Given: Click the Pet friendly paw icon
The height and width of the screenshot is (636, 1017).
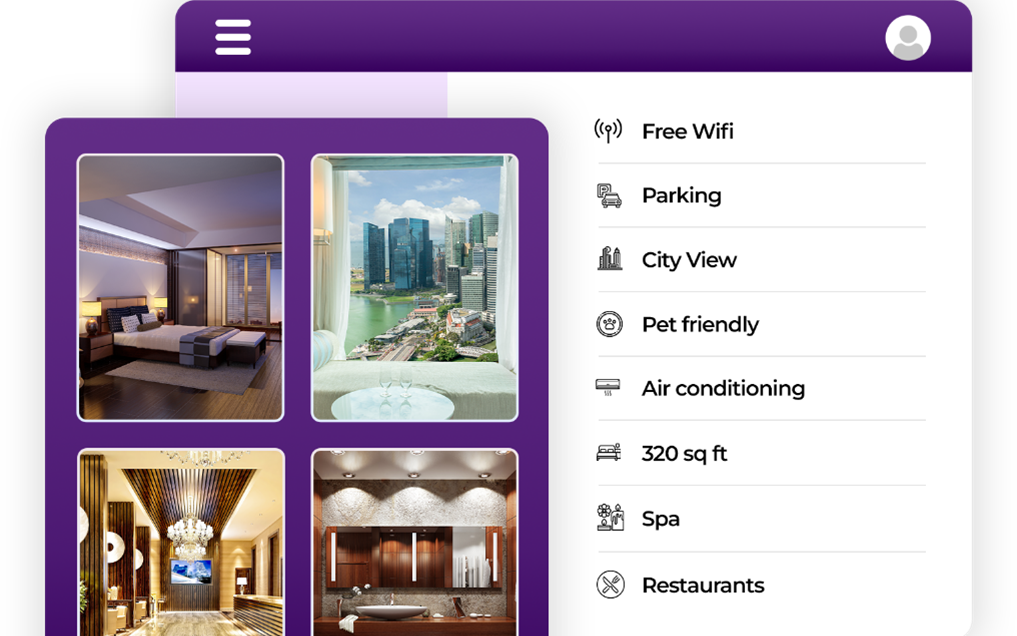Looking at the screenshot, I should click(609, 324).
